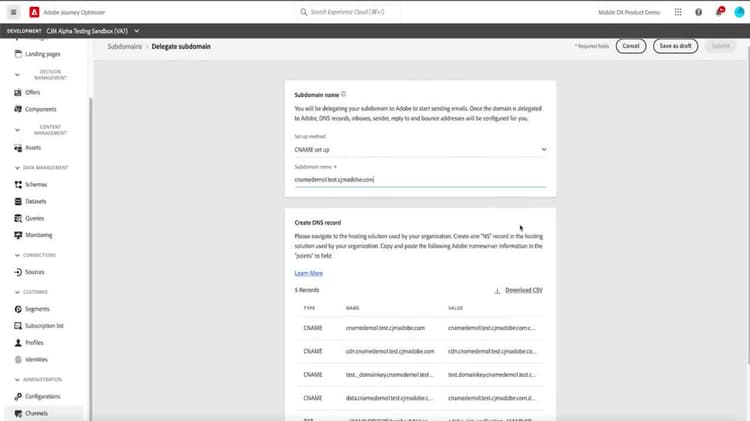Select name cell cnamedemo1.test.cjmadobe.com

click(385, 328)
